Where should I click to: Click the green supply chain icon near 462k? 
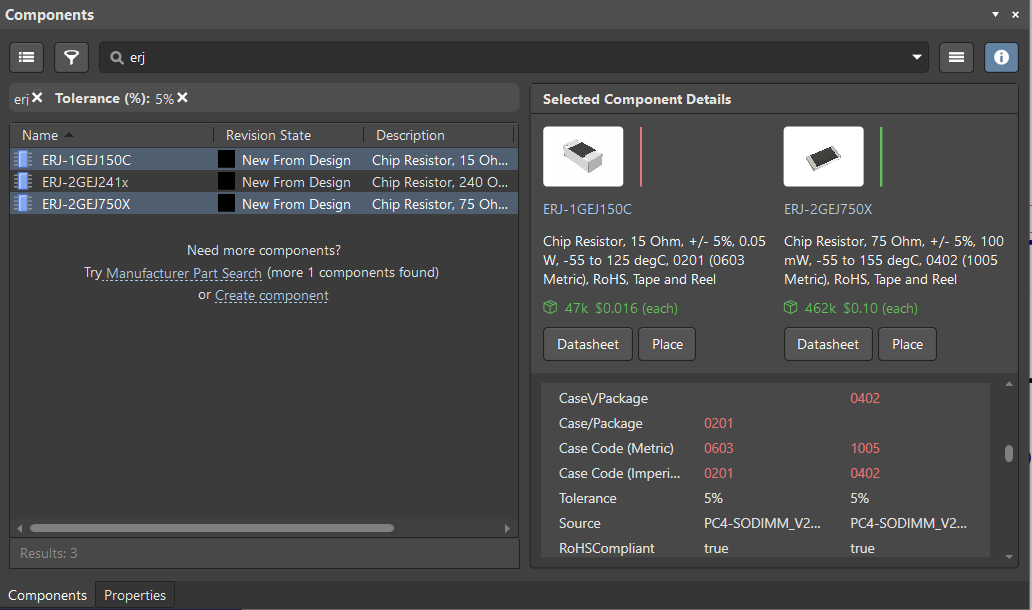pyautogui.click(x=790, y=307)
